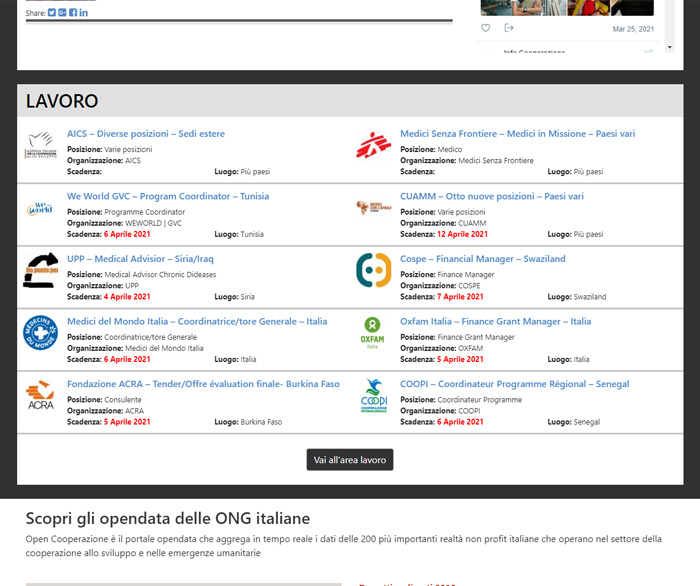Share on LinkedIn icon
Viewport: 700px width, 586px height.
pyautogui.click(x=83, y=13)
